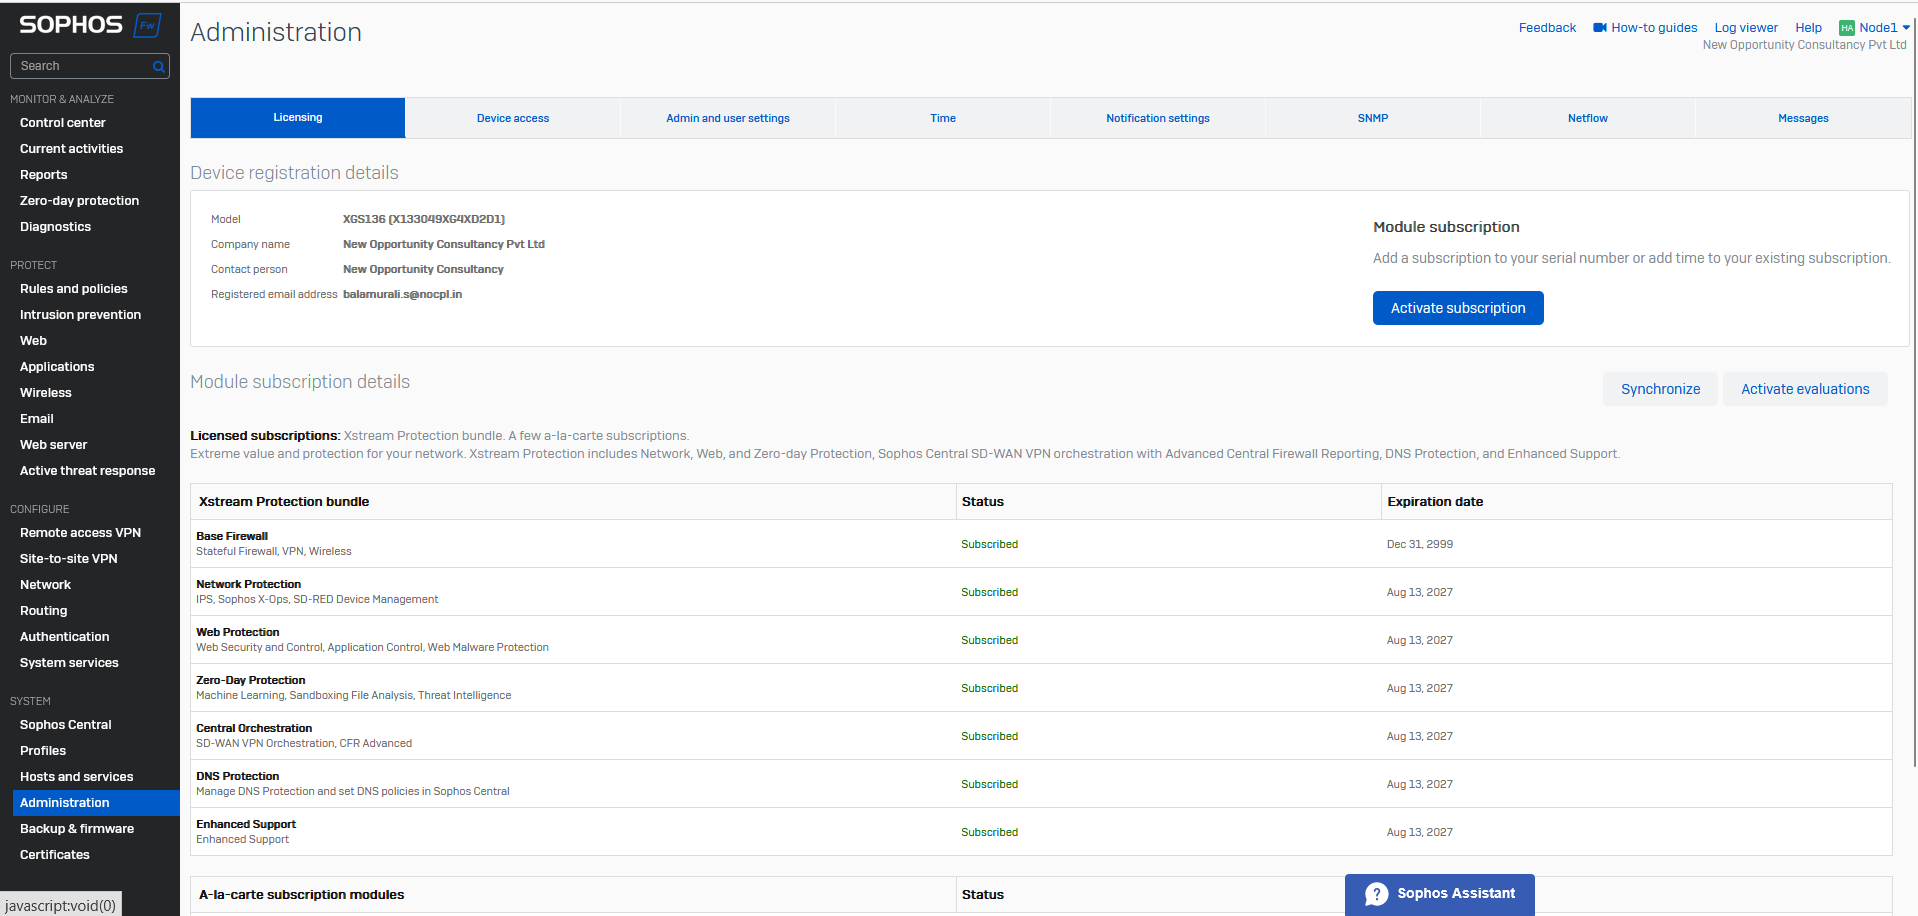
Task: Click the Synchronize button
Action: 1660,389
